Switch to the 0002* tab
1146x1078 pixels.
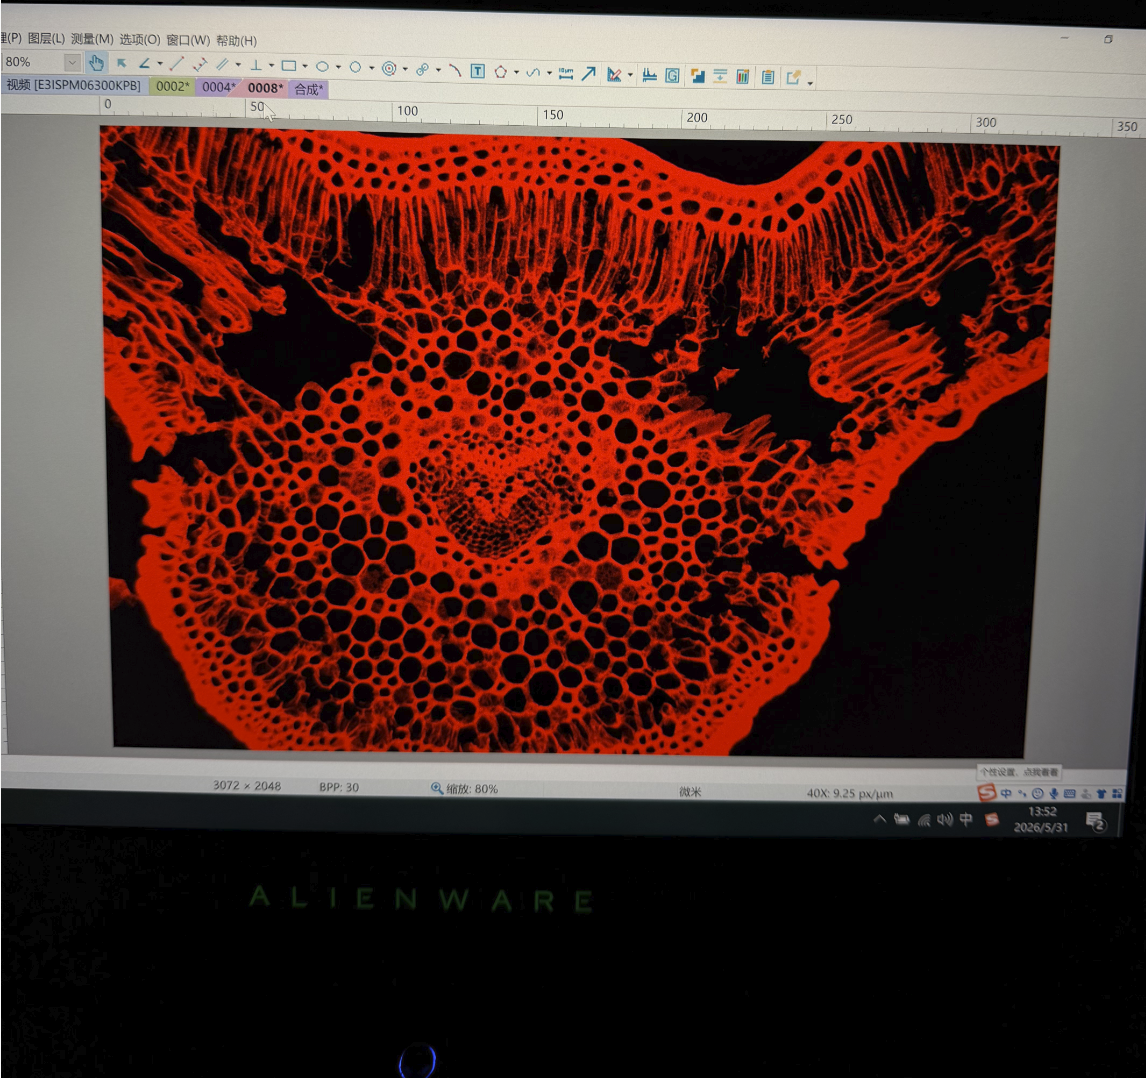(172, 86)
